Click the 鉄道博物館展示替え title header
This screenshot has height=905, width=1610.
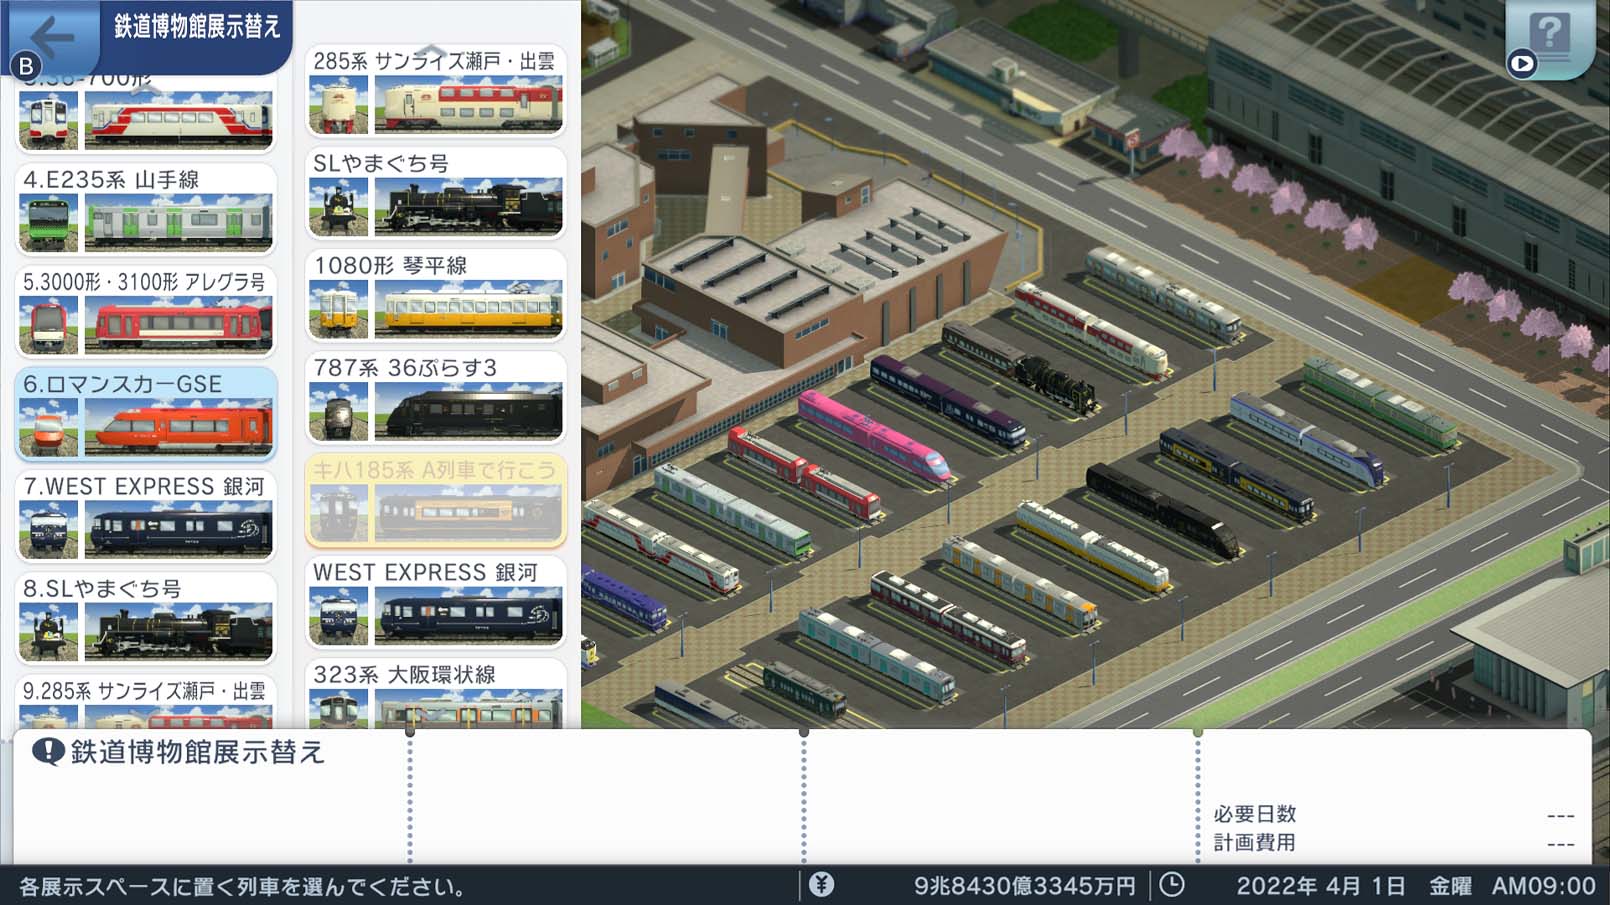click(x=197, y=26)
